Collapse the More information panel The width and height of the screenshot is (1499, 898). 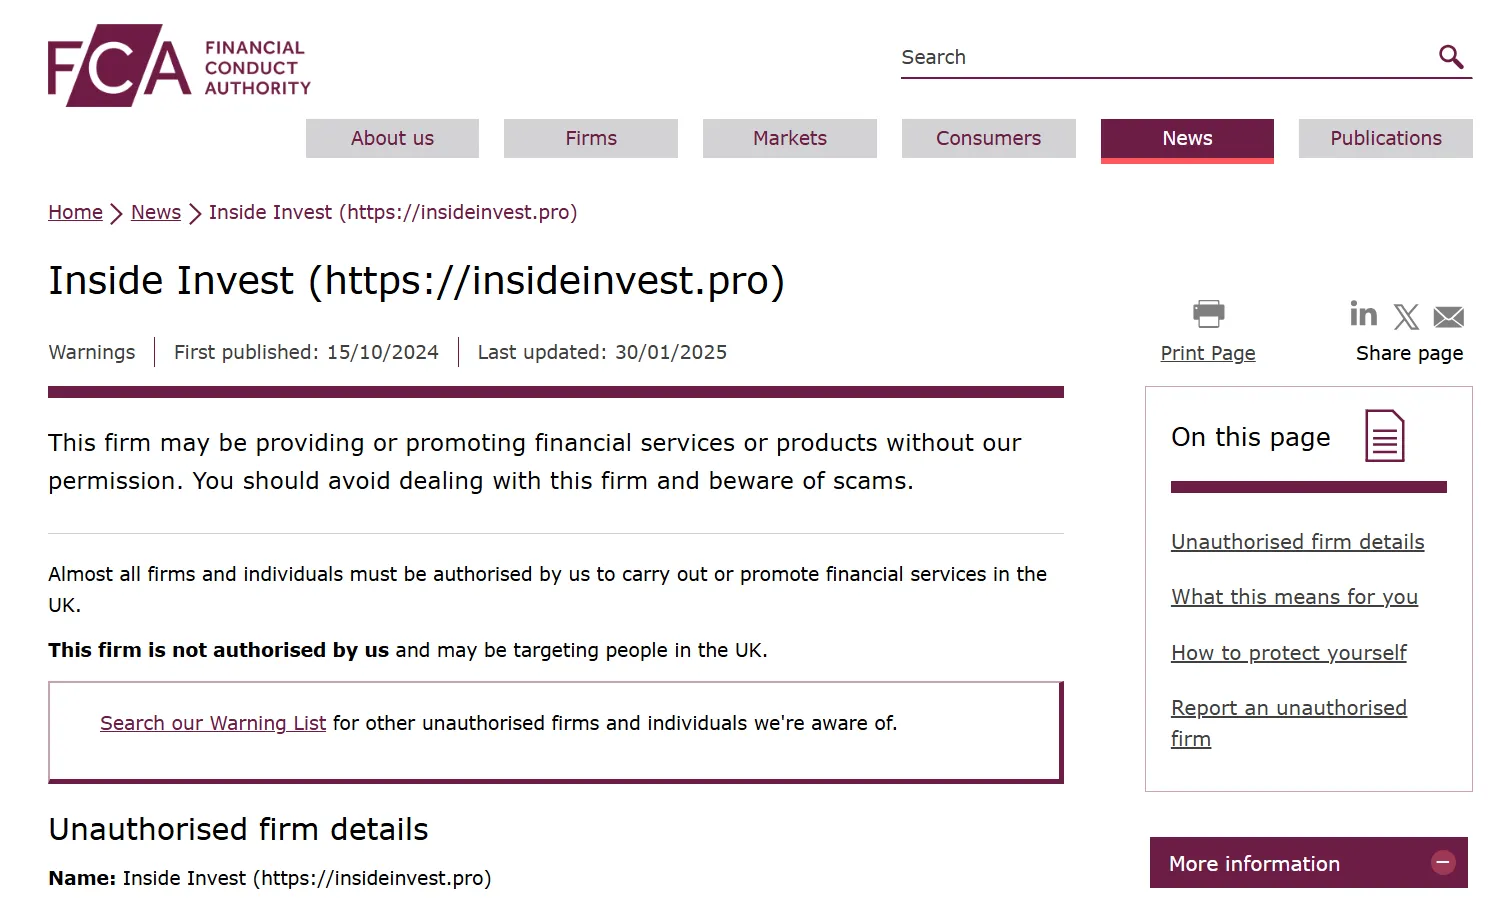point(1443,862)
